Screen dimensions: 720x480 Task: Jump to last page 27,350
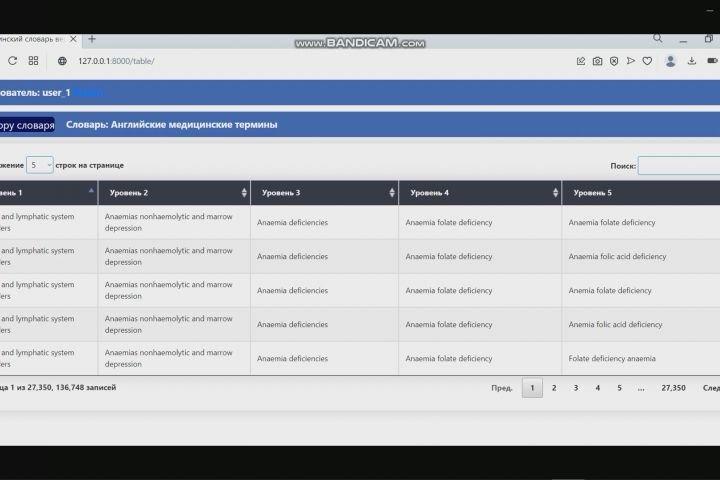(x=673, y=388)
